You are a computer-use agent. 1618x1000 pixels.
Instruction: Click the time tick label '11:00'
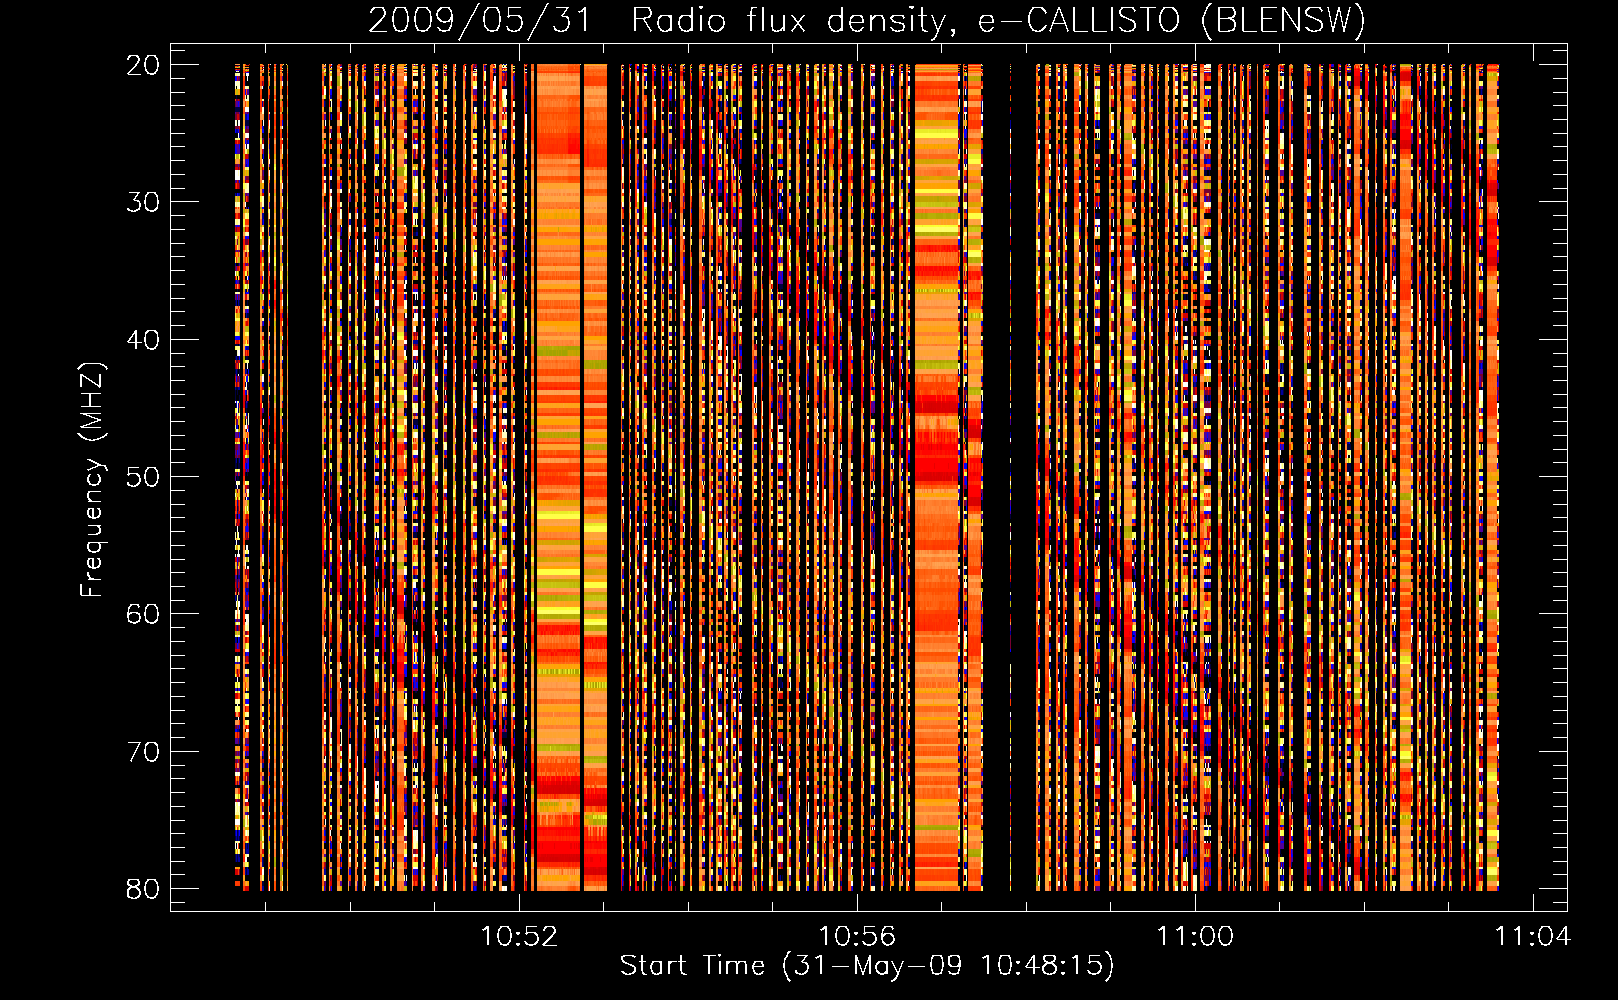[x=1195, y=937]
